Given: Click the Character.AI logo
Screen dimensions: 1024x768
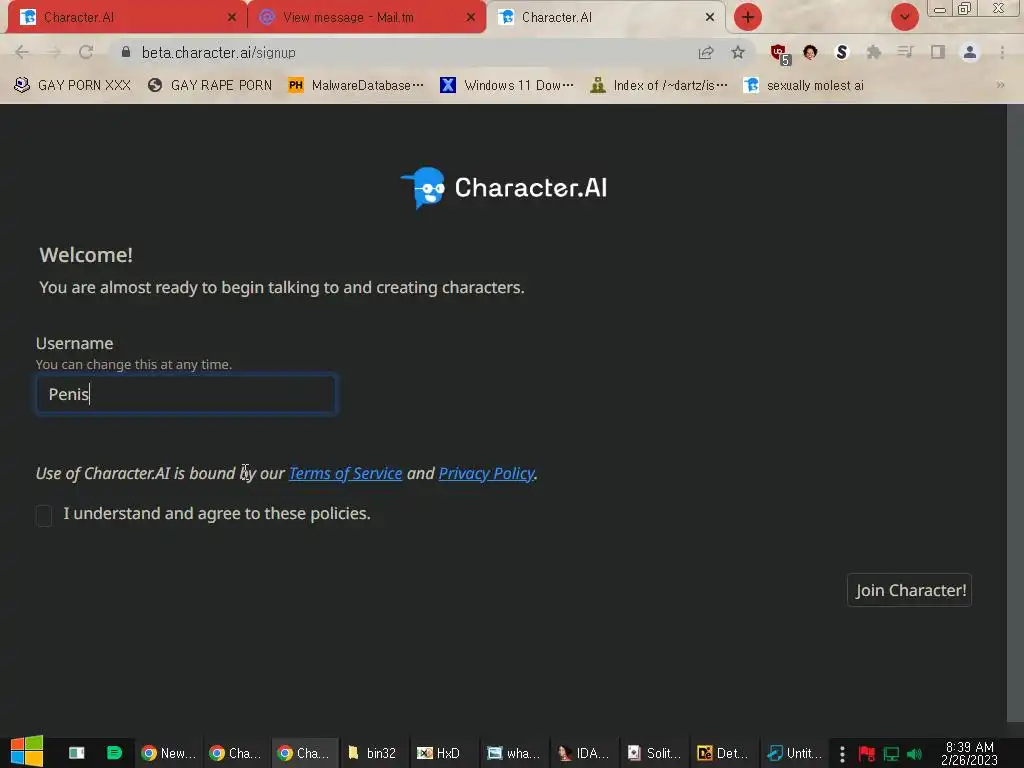Looking at the screenshot, I should tap(504, 187).
